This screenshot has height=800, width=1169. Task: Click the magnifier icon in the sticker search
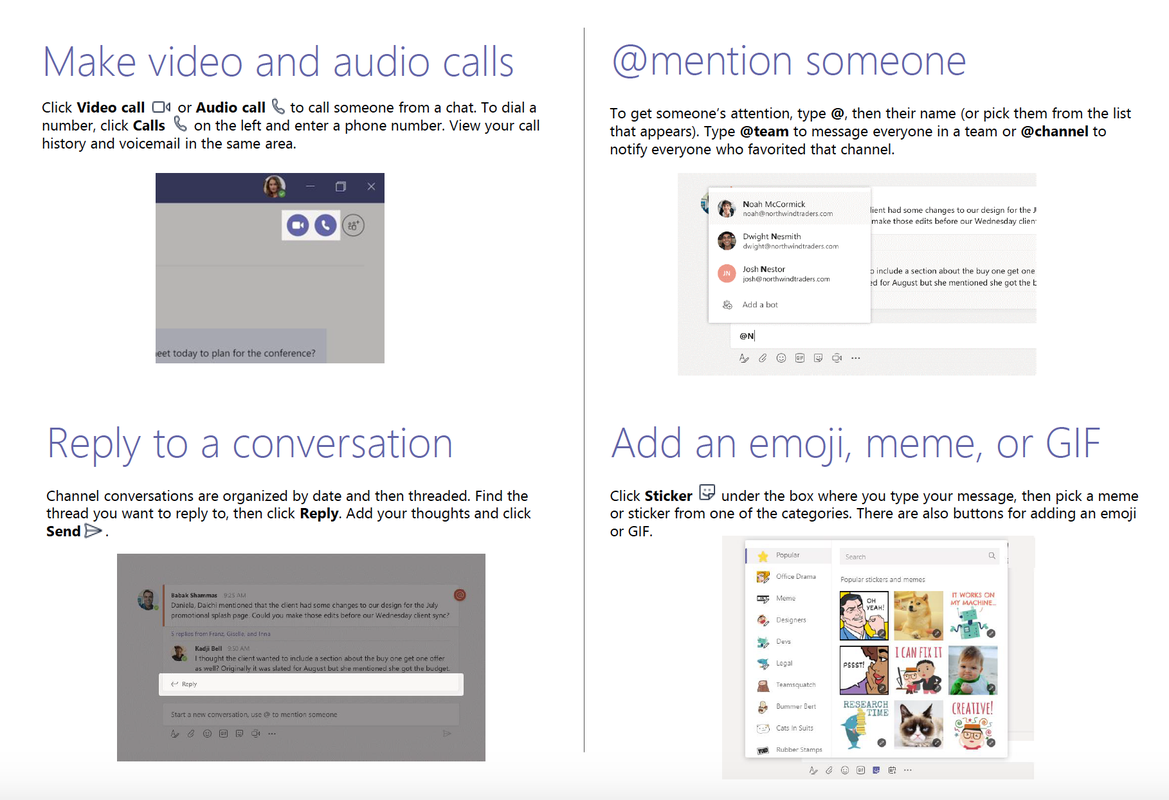point(992,556)
